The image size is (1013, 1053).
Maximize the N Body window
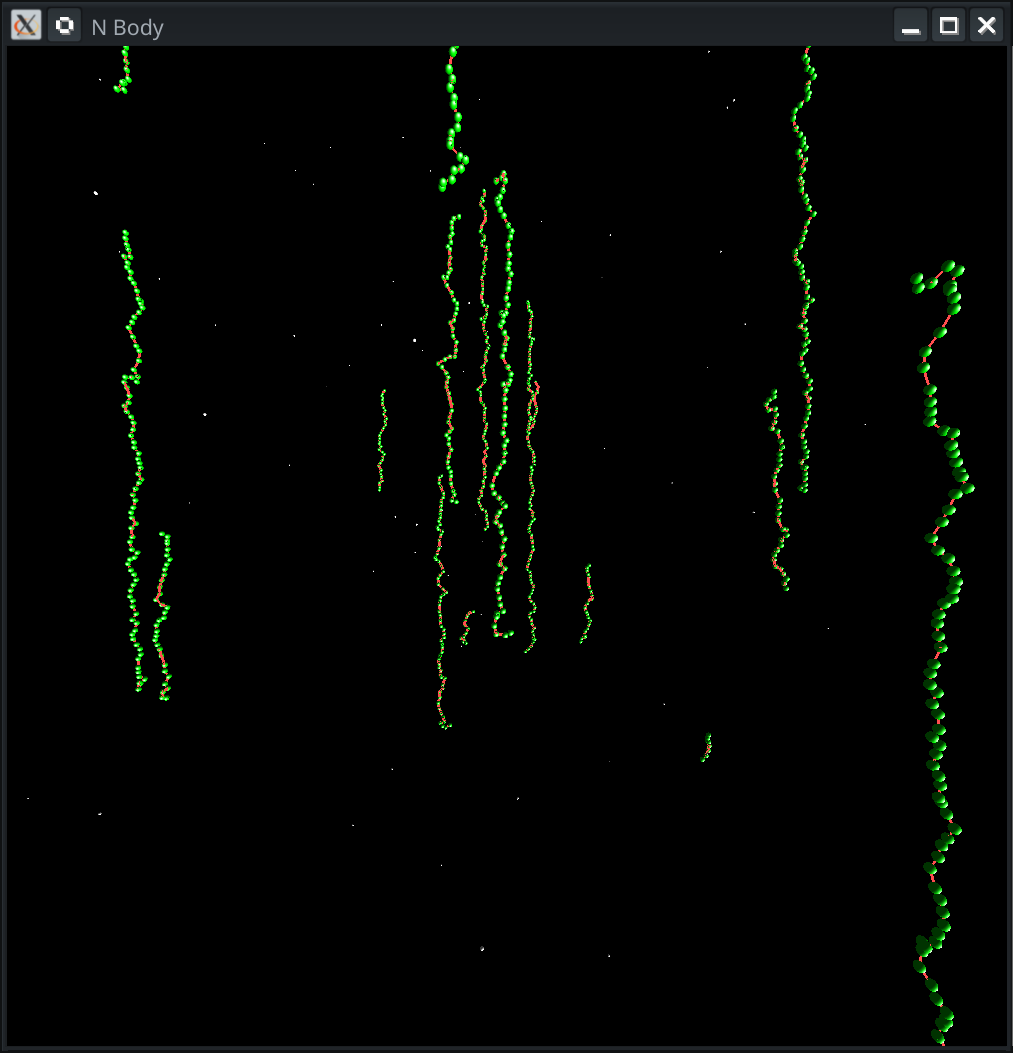(947, 25)
